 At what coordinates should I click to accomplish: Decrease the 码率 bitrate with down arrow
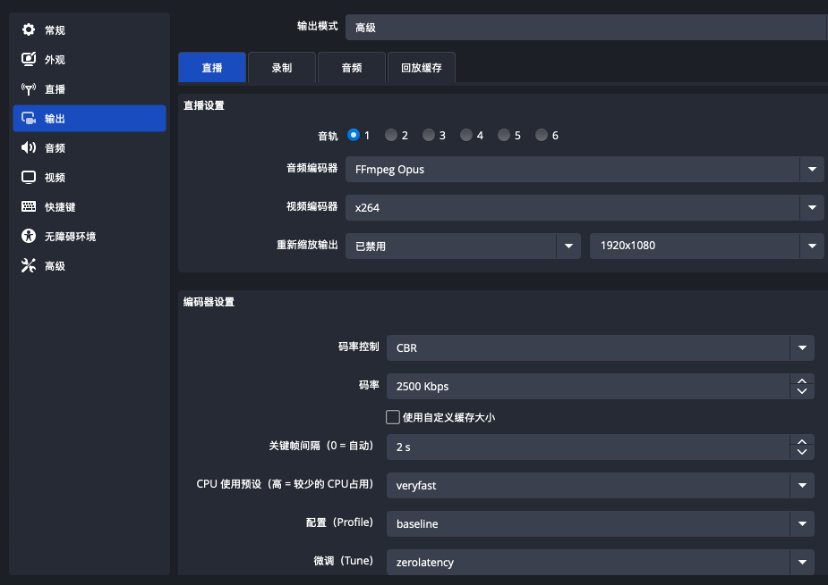click(x=802, y=392)
